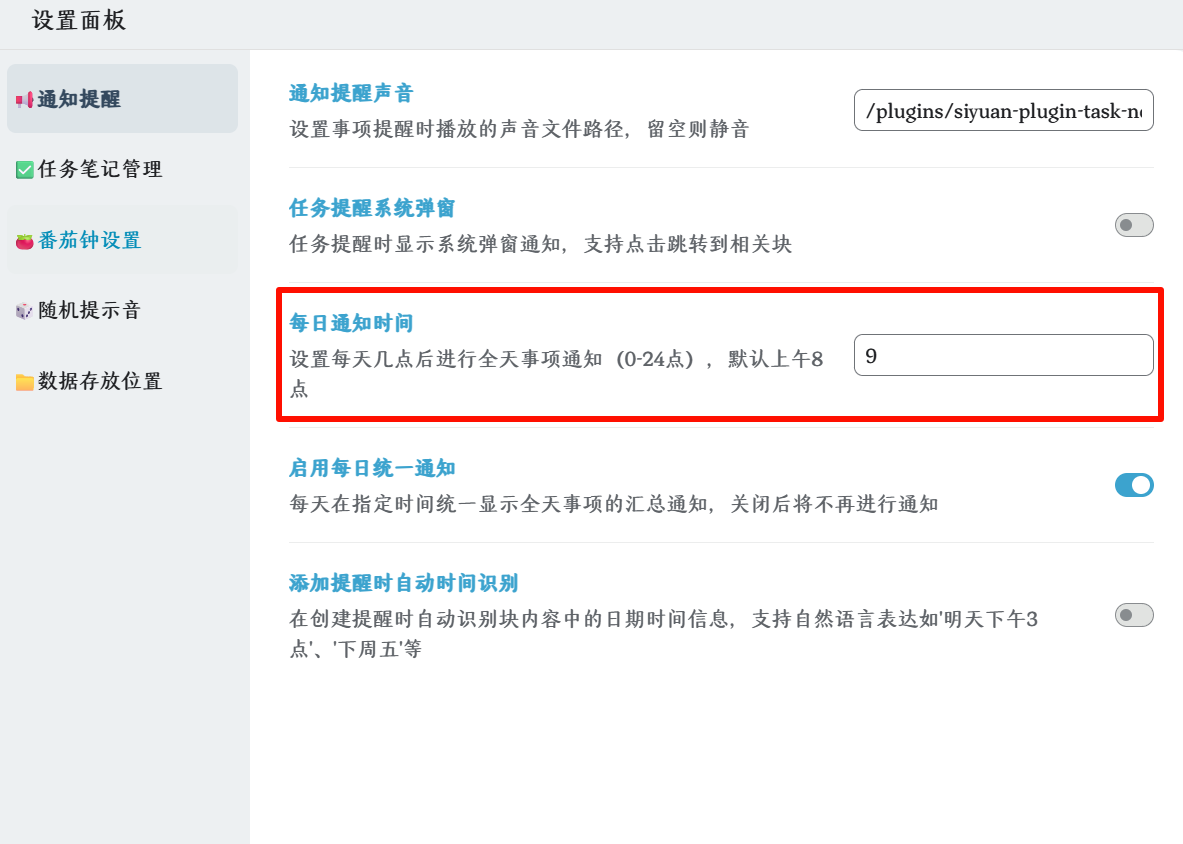The height and width of the screenshot is (844, 1183).
Task: Click the 通知提醒声音 setting heading
Action: click(x=351, y=94)
